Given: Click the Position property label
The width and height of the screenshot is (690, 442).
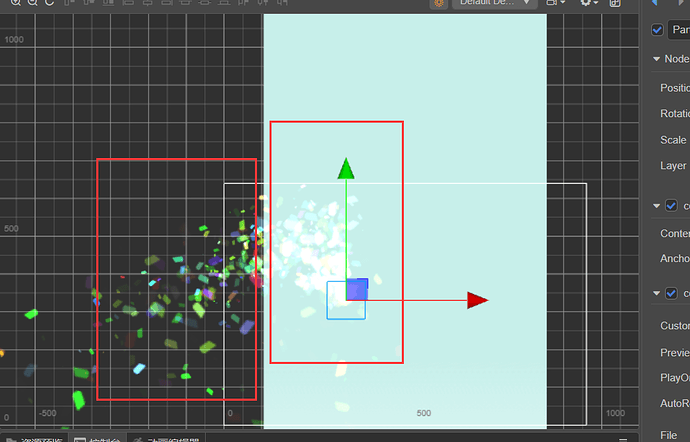Looking at the screenshot, I should (675, 88).
